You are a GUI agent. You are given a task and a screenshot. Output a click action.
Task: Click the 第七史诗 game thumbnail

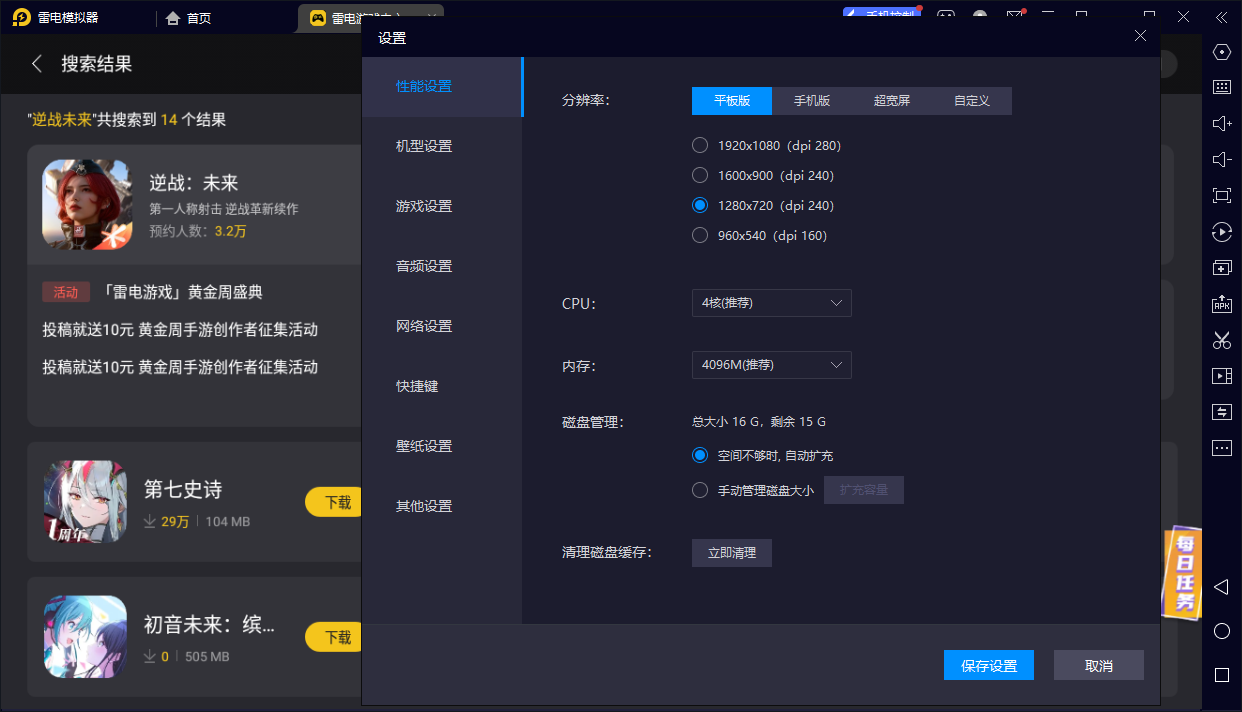tap(85, 500)
